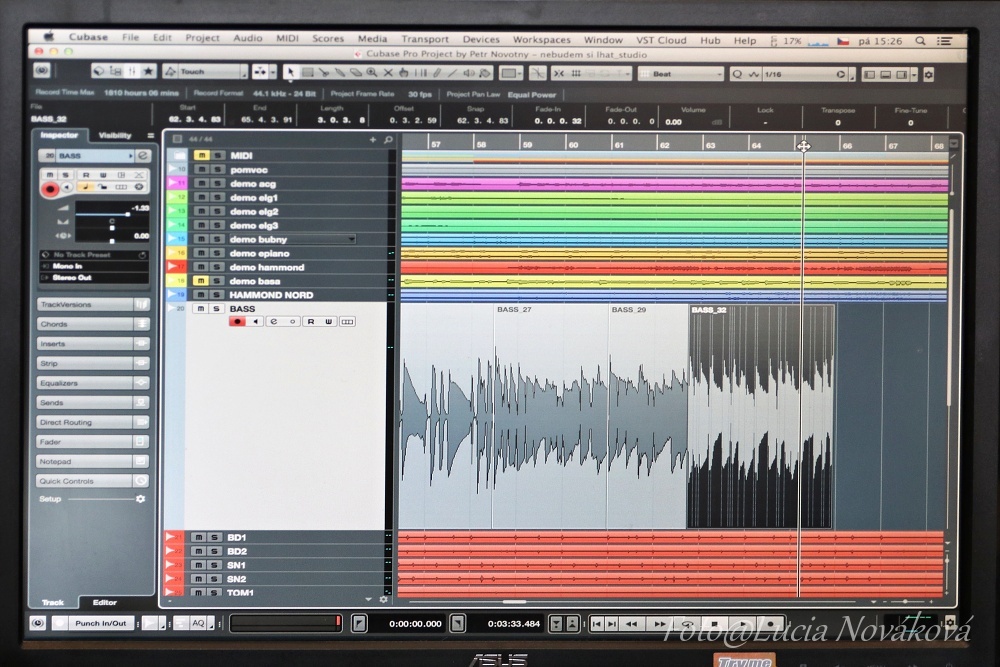
Task: Open the Quick Controls section
Action: [92, 481]
